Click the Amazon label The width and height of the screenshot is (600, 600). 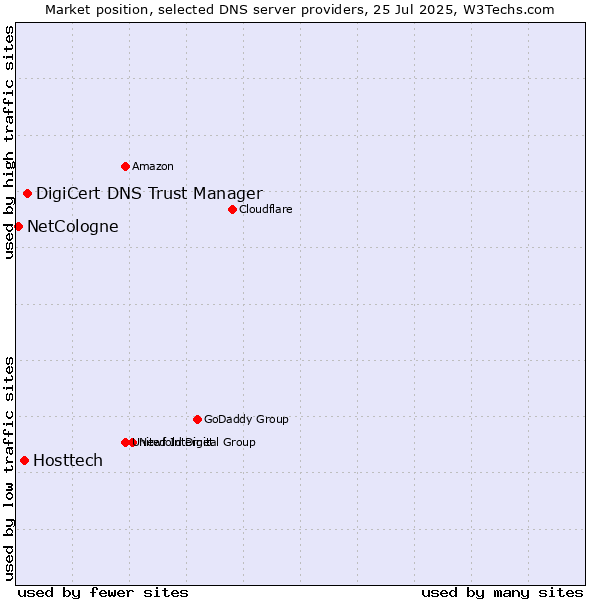pyautogui.click(x=153, y=166)
